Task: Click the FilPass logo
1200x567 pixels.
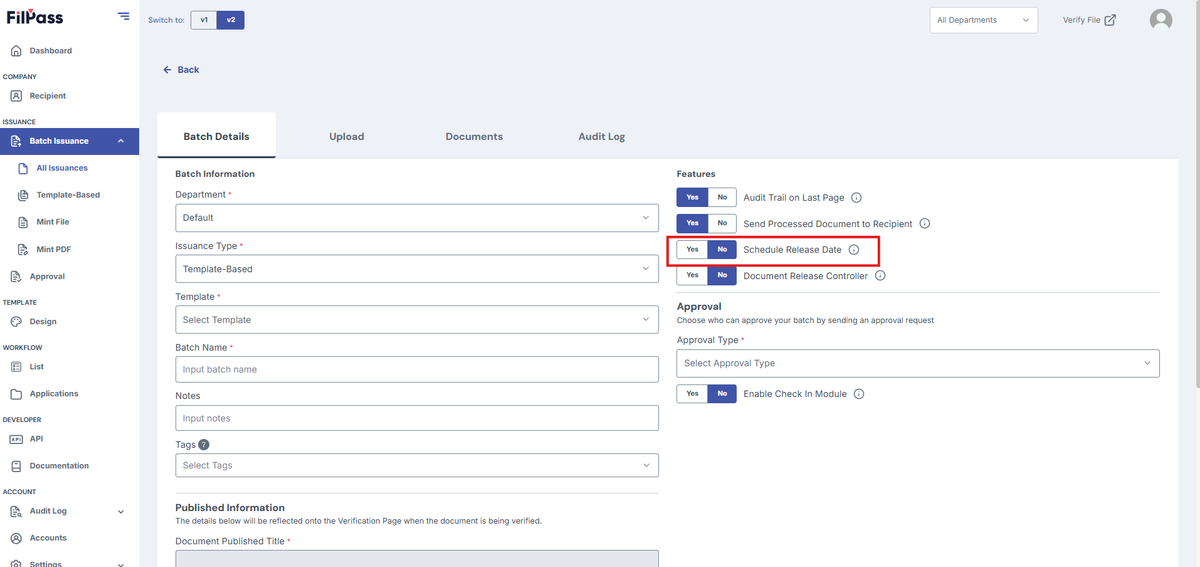Action: (34, 17)
